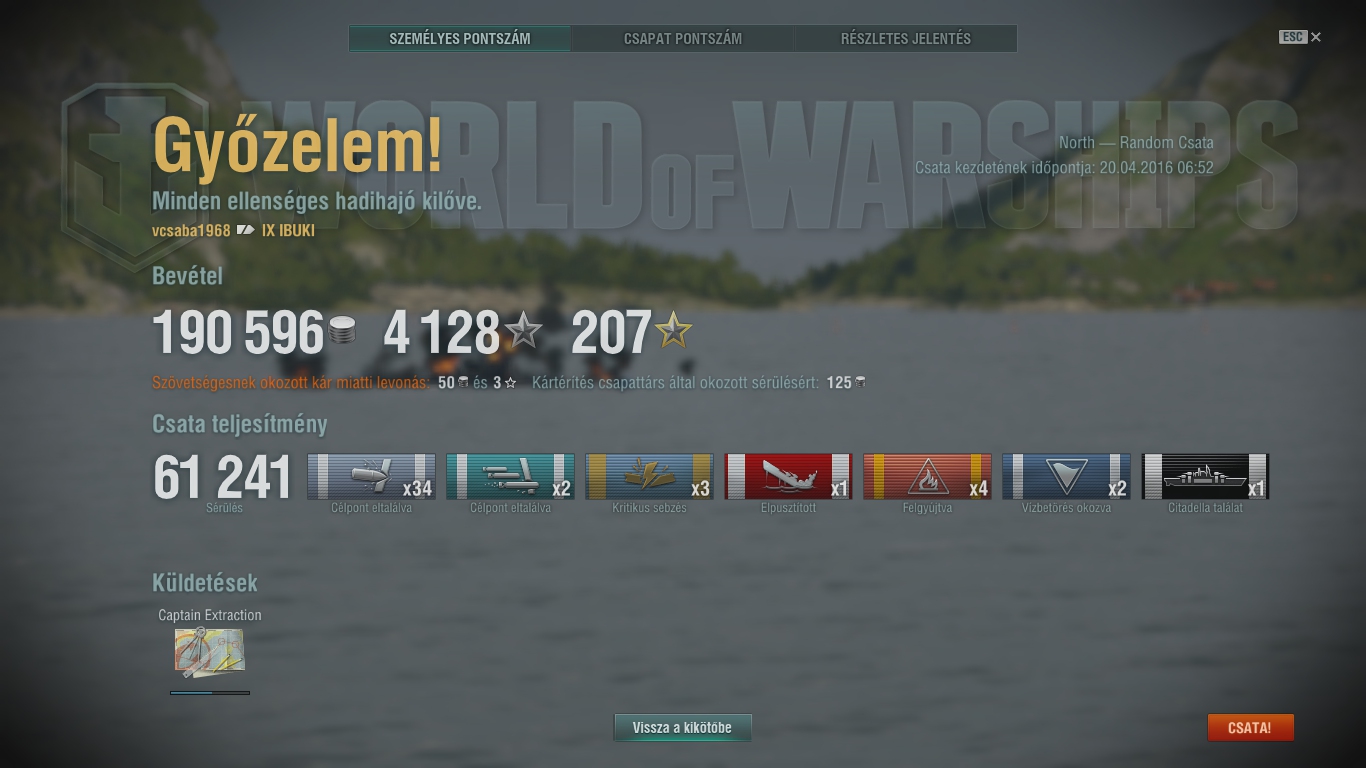Click the orange CSATA! button
1366x768 pixels.
coord(1250,728)
